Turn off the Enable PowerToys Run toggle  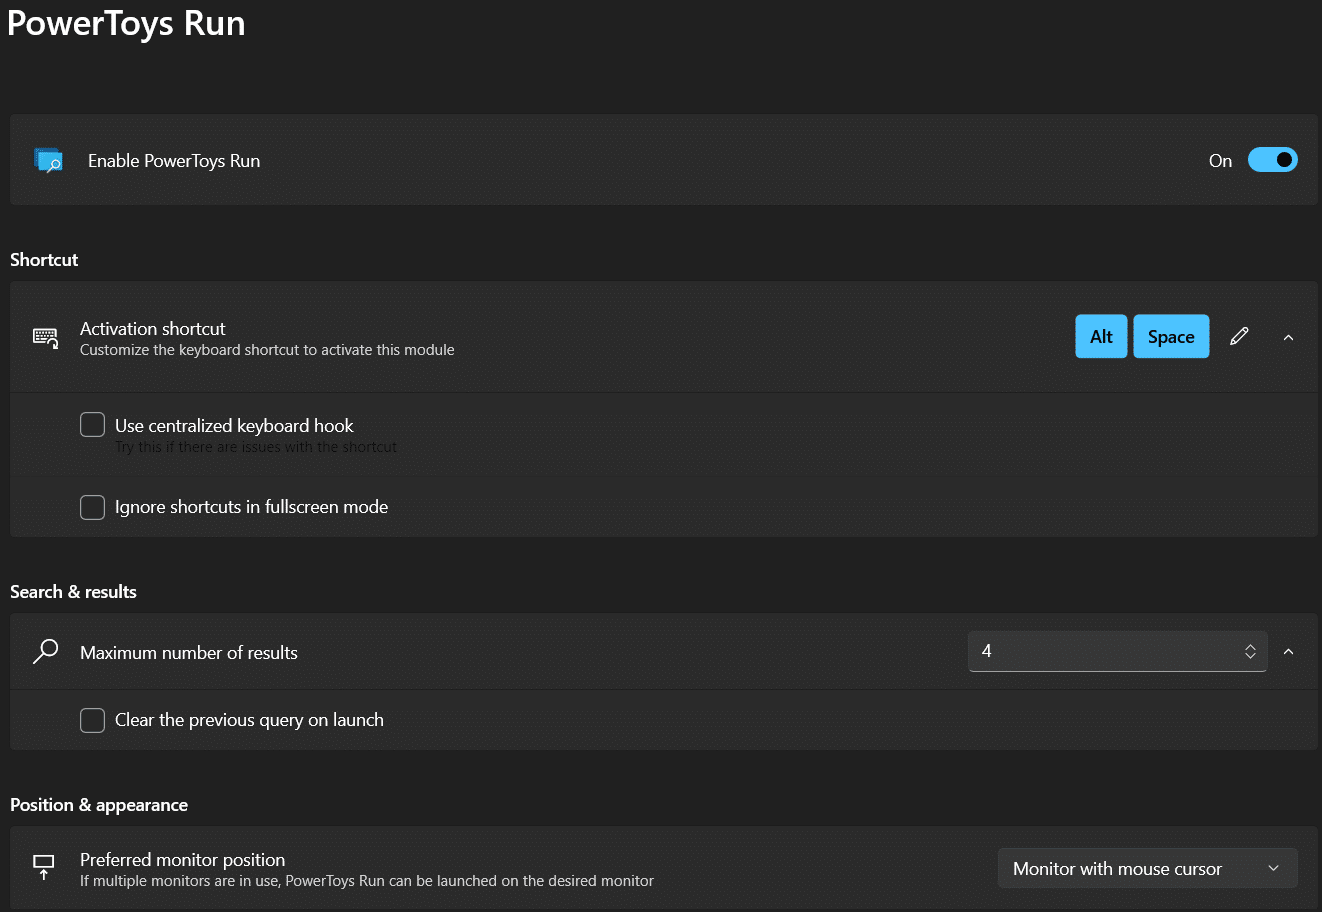pos(1272,160)
